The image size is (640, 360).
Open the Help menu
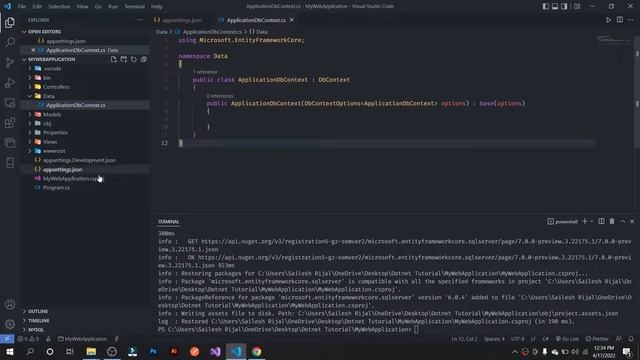coord(157,6)
